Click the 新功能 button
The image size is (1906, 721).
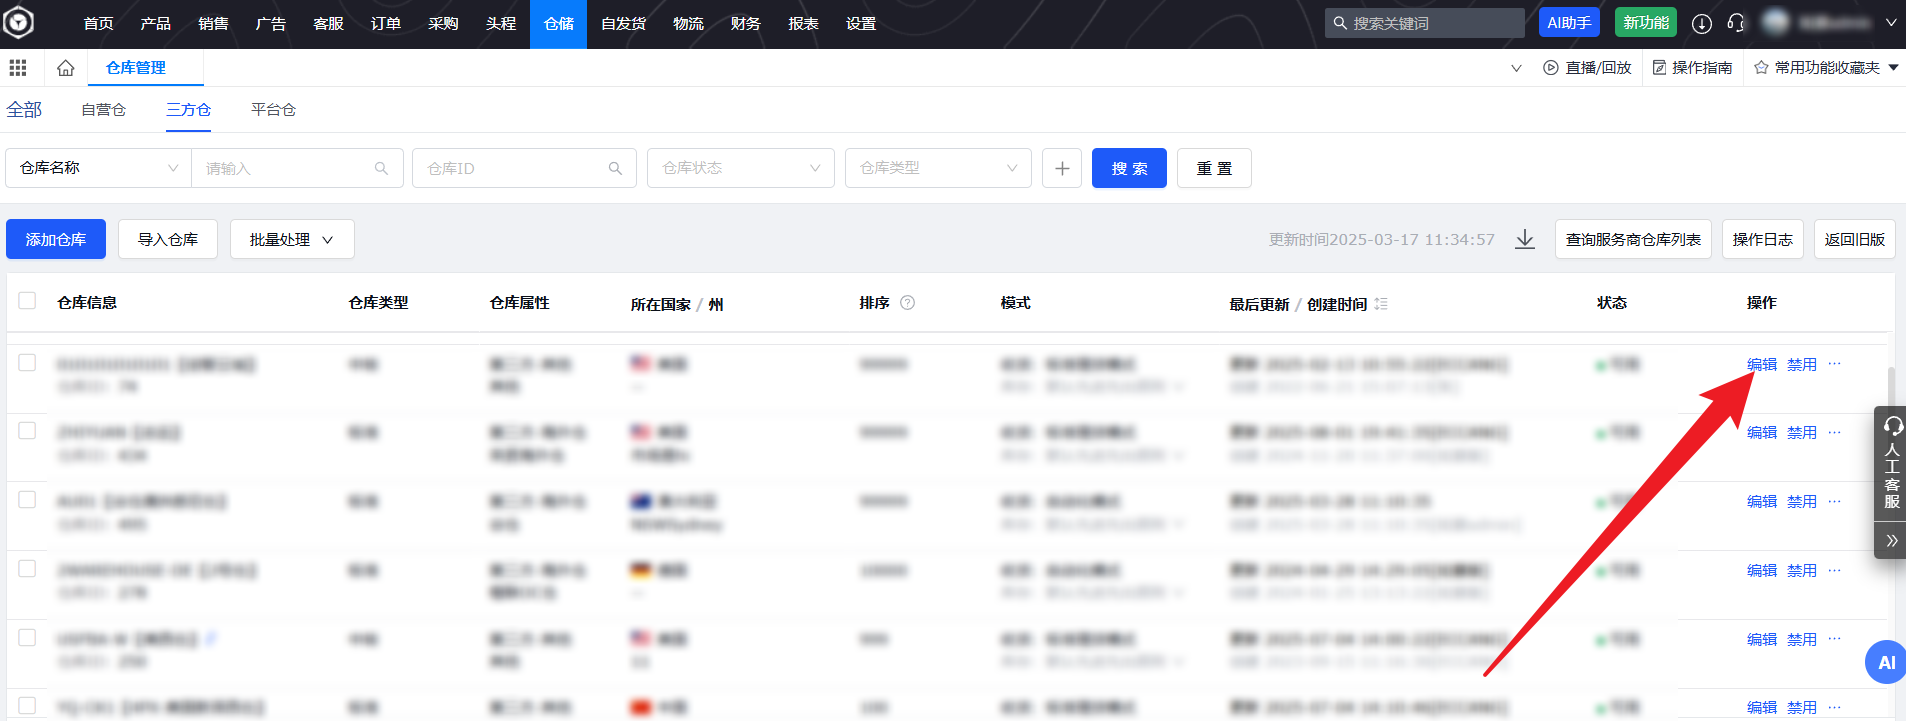point(1646,23)
